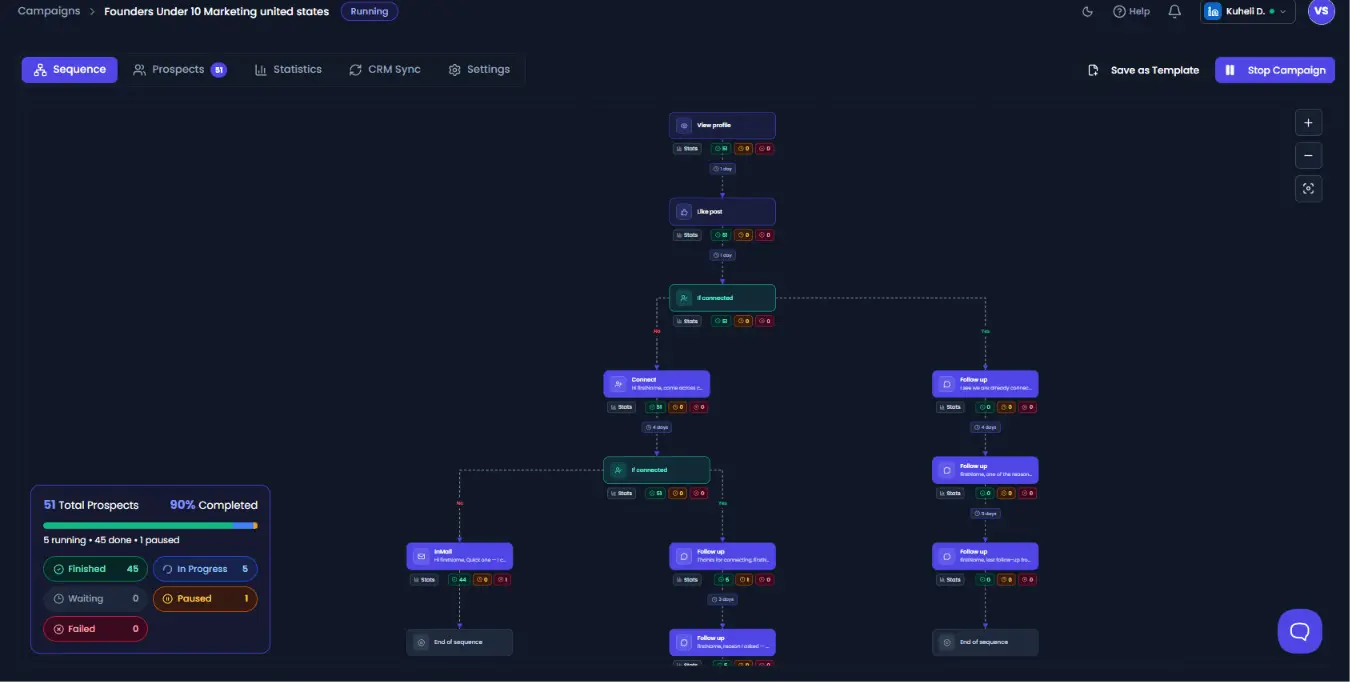Select the Connect step node
The height and width of the screenshot is (682, 1350).
point(656,384)
